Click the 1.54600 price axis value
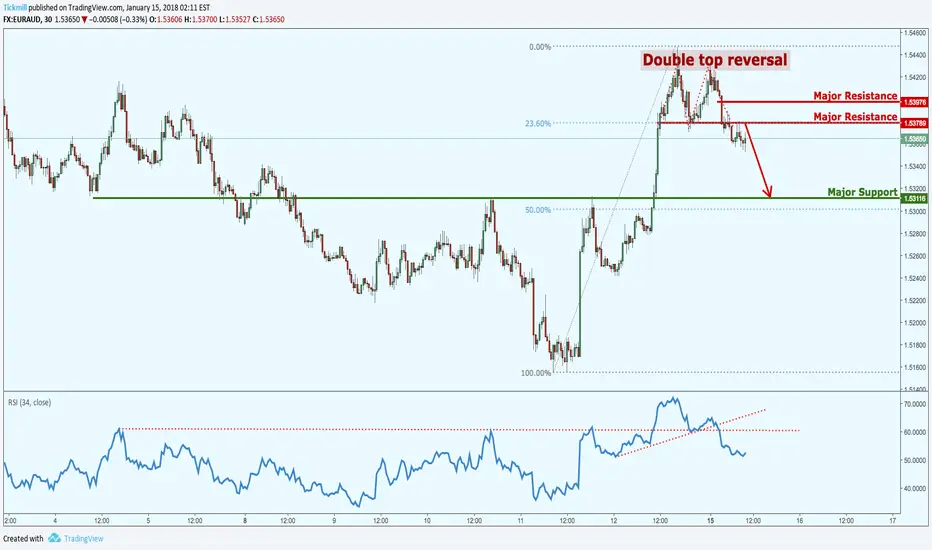 click(914, 33)
